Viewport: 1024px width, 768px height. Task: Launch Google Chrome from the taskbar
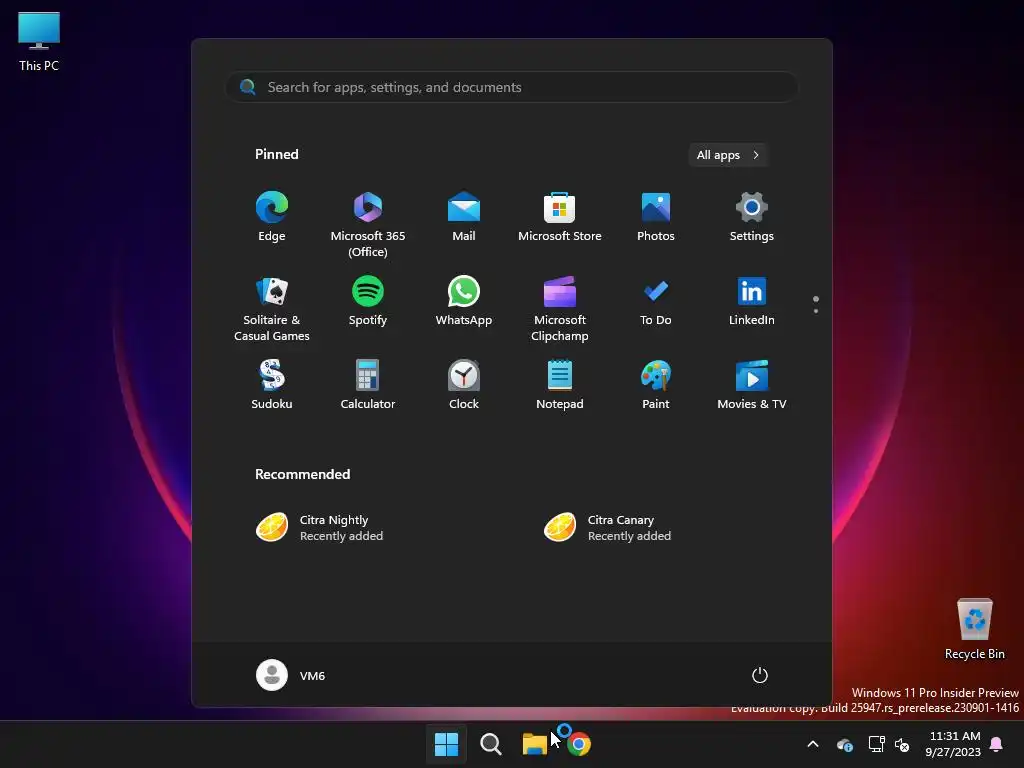[x=579, y=744]
